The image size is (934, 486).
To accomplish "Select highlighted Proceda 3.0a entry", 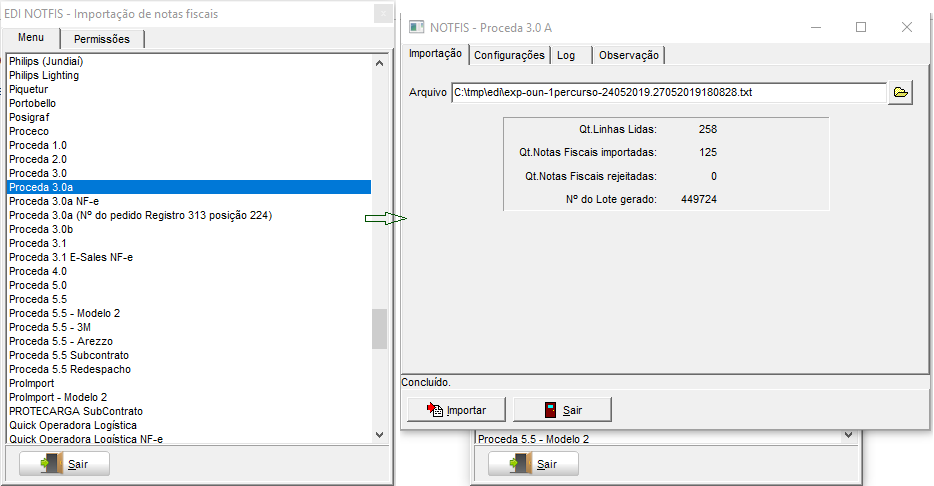I will 189,187.
